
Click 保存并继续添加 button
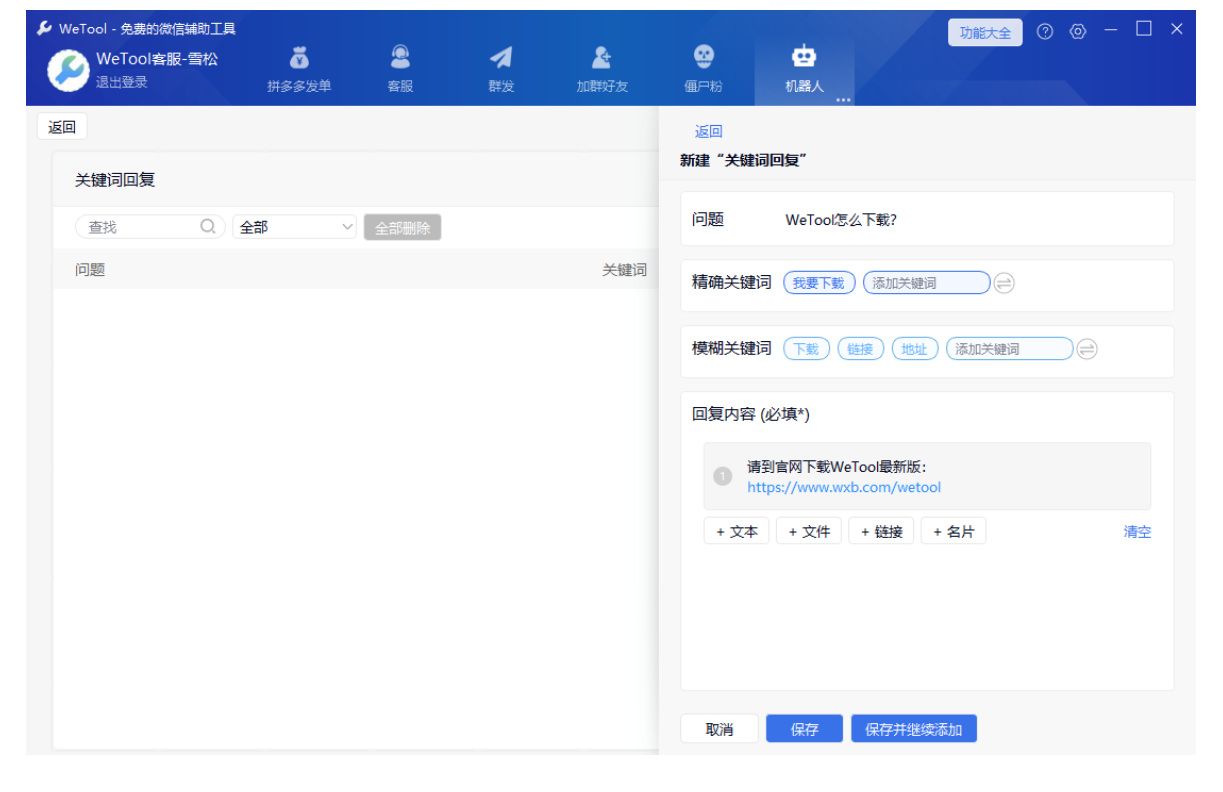tap(914, 729)
